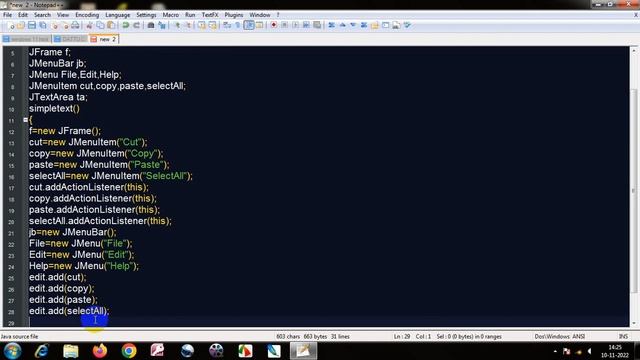Click the Zoom In toolbar icon

tap(177, 25)
